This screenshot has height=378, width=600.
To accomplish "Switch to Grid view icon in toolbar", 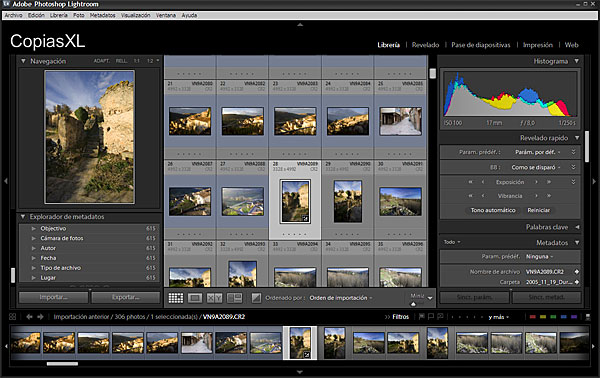I will pos(176,298).
